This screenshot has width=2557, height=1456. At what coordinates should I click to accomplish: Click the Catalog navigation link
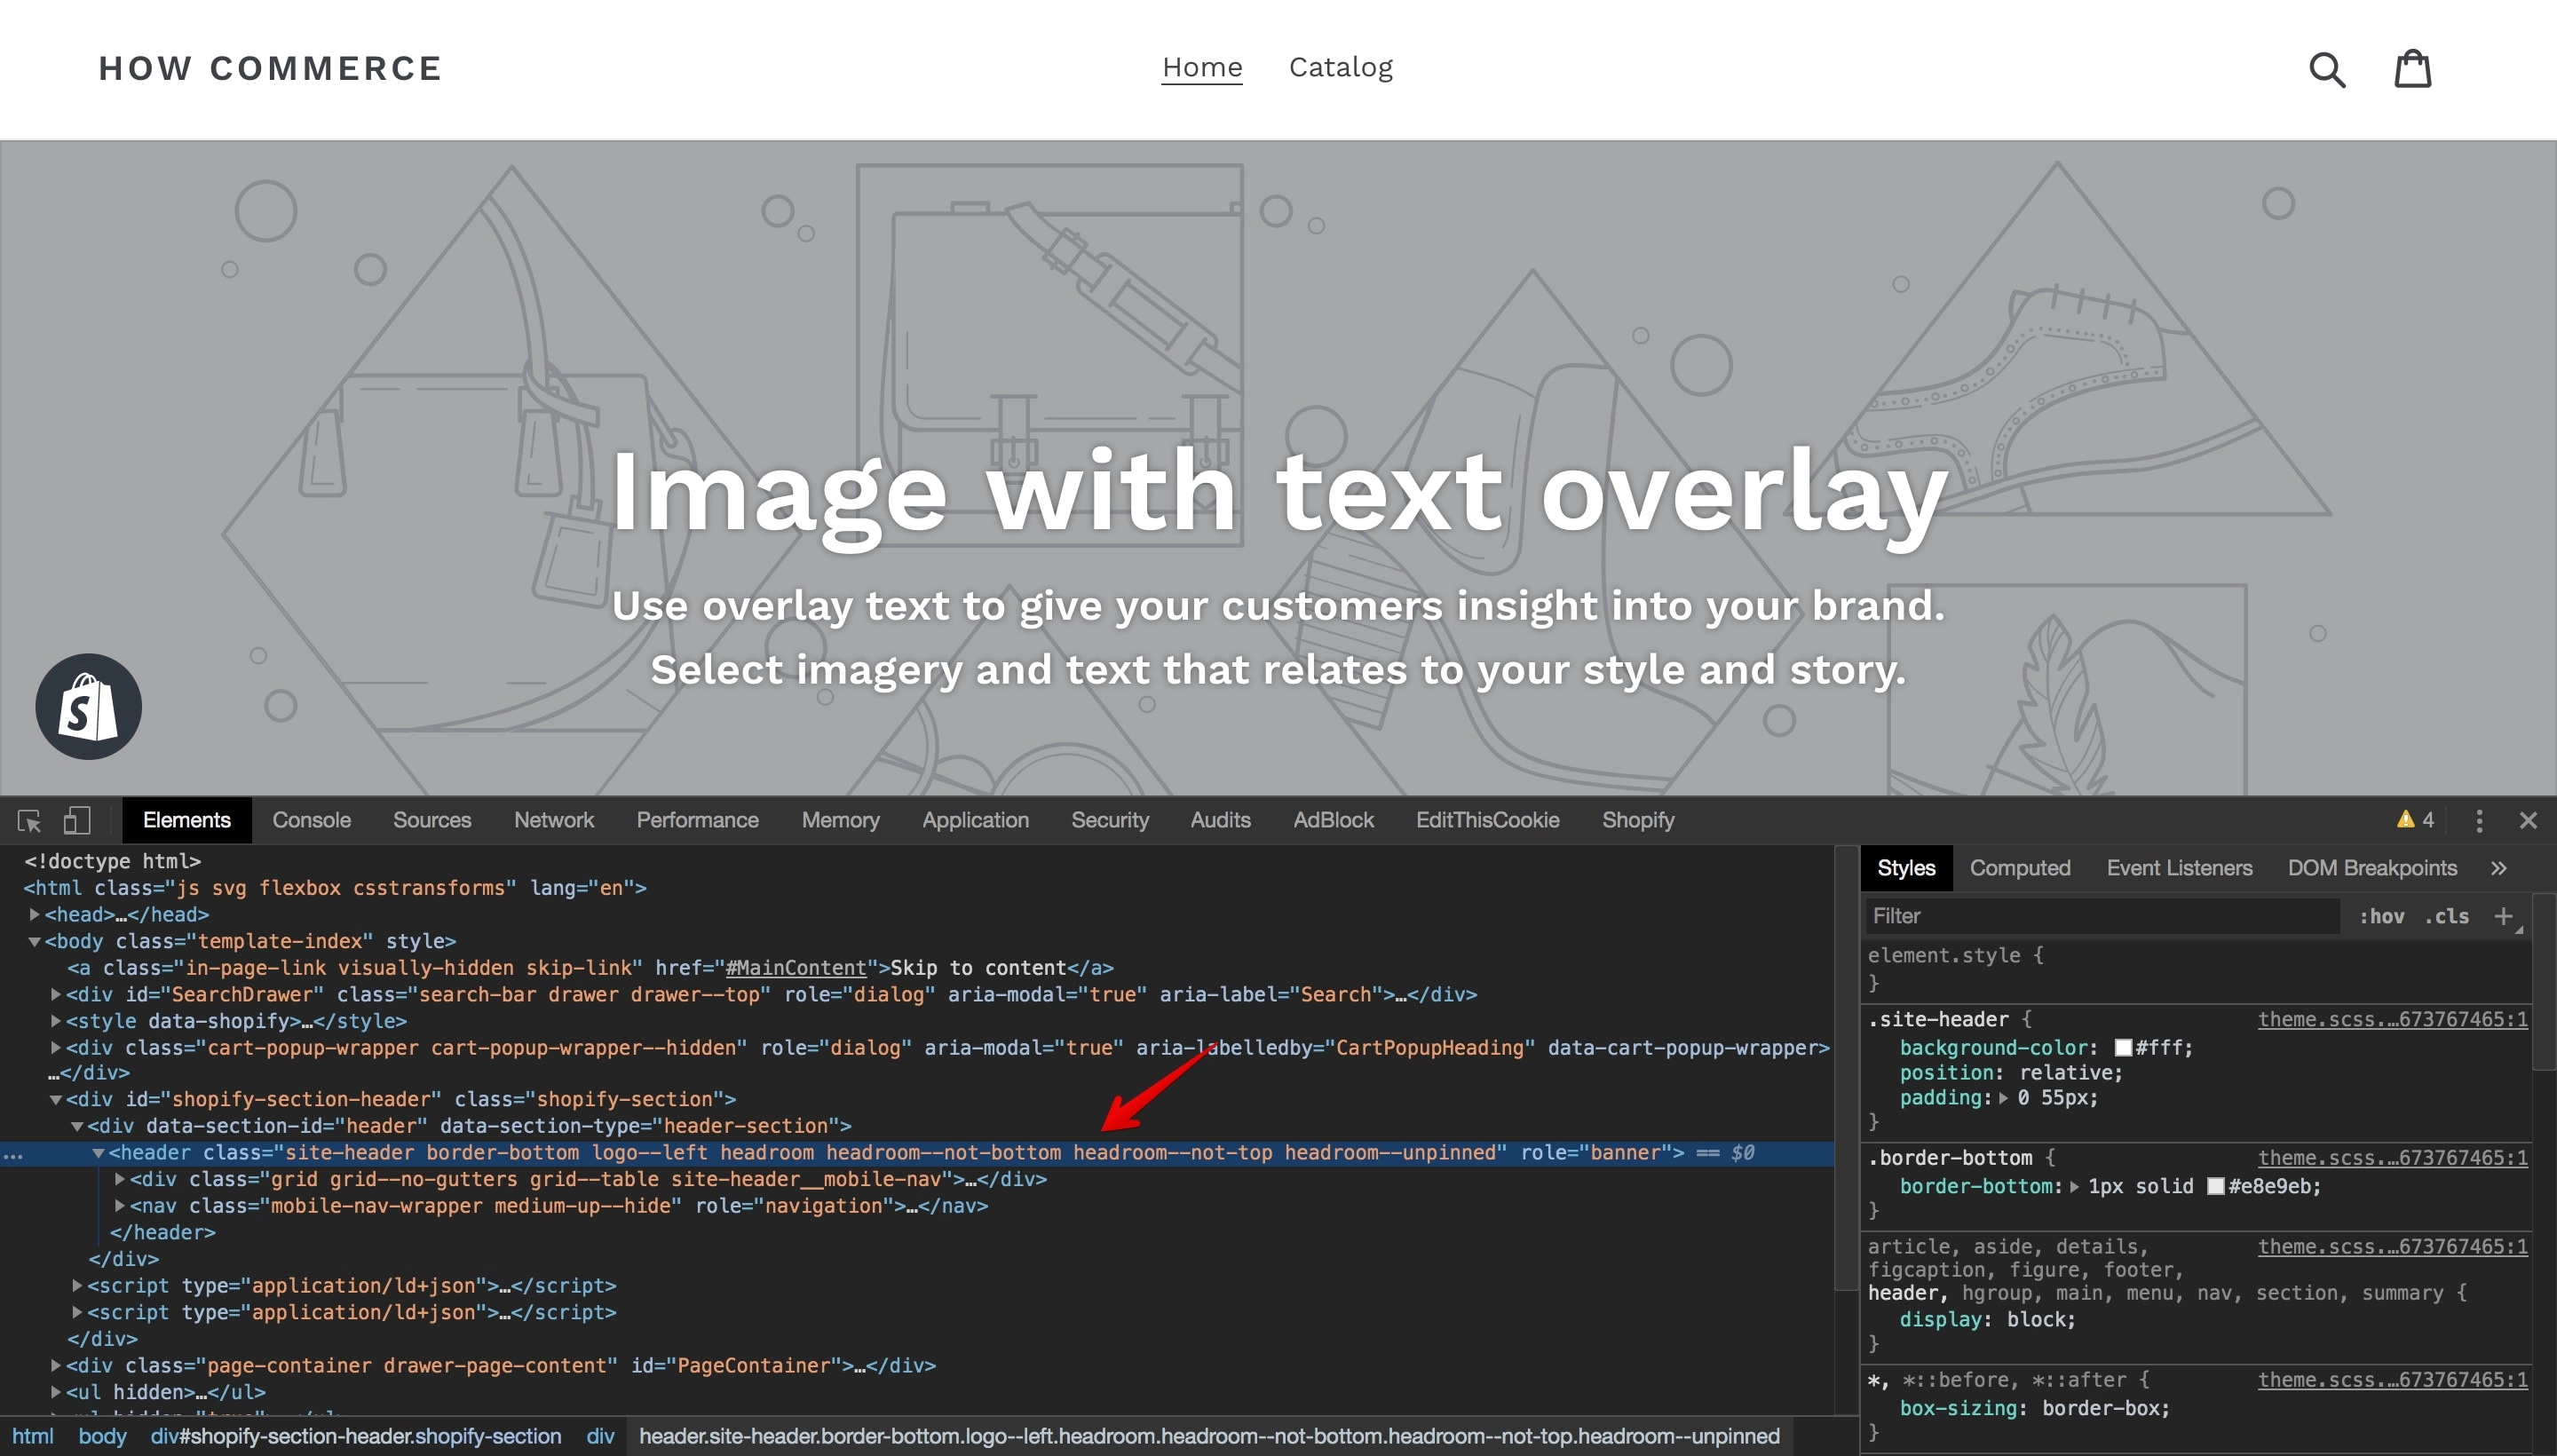coord(1341,67)
